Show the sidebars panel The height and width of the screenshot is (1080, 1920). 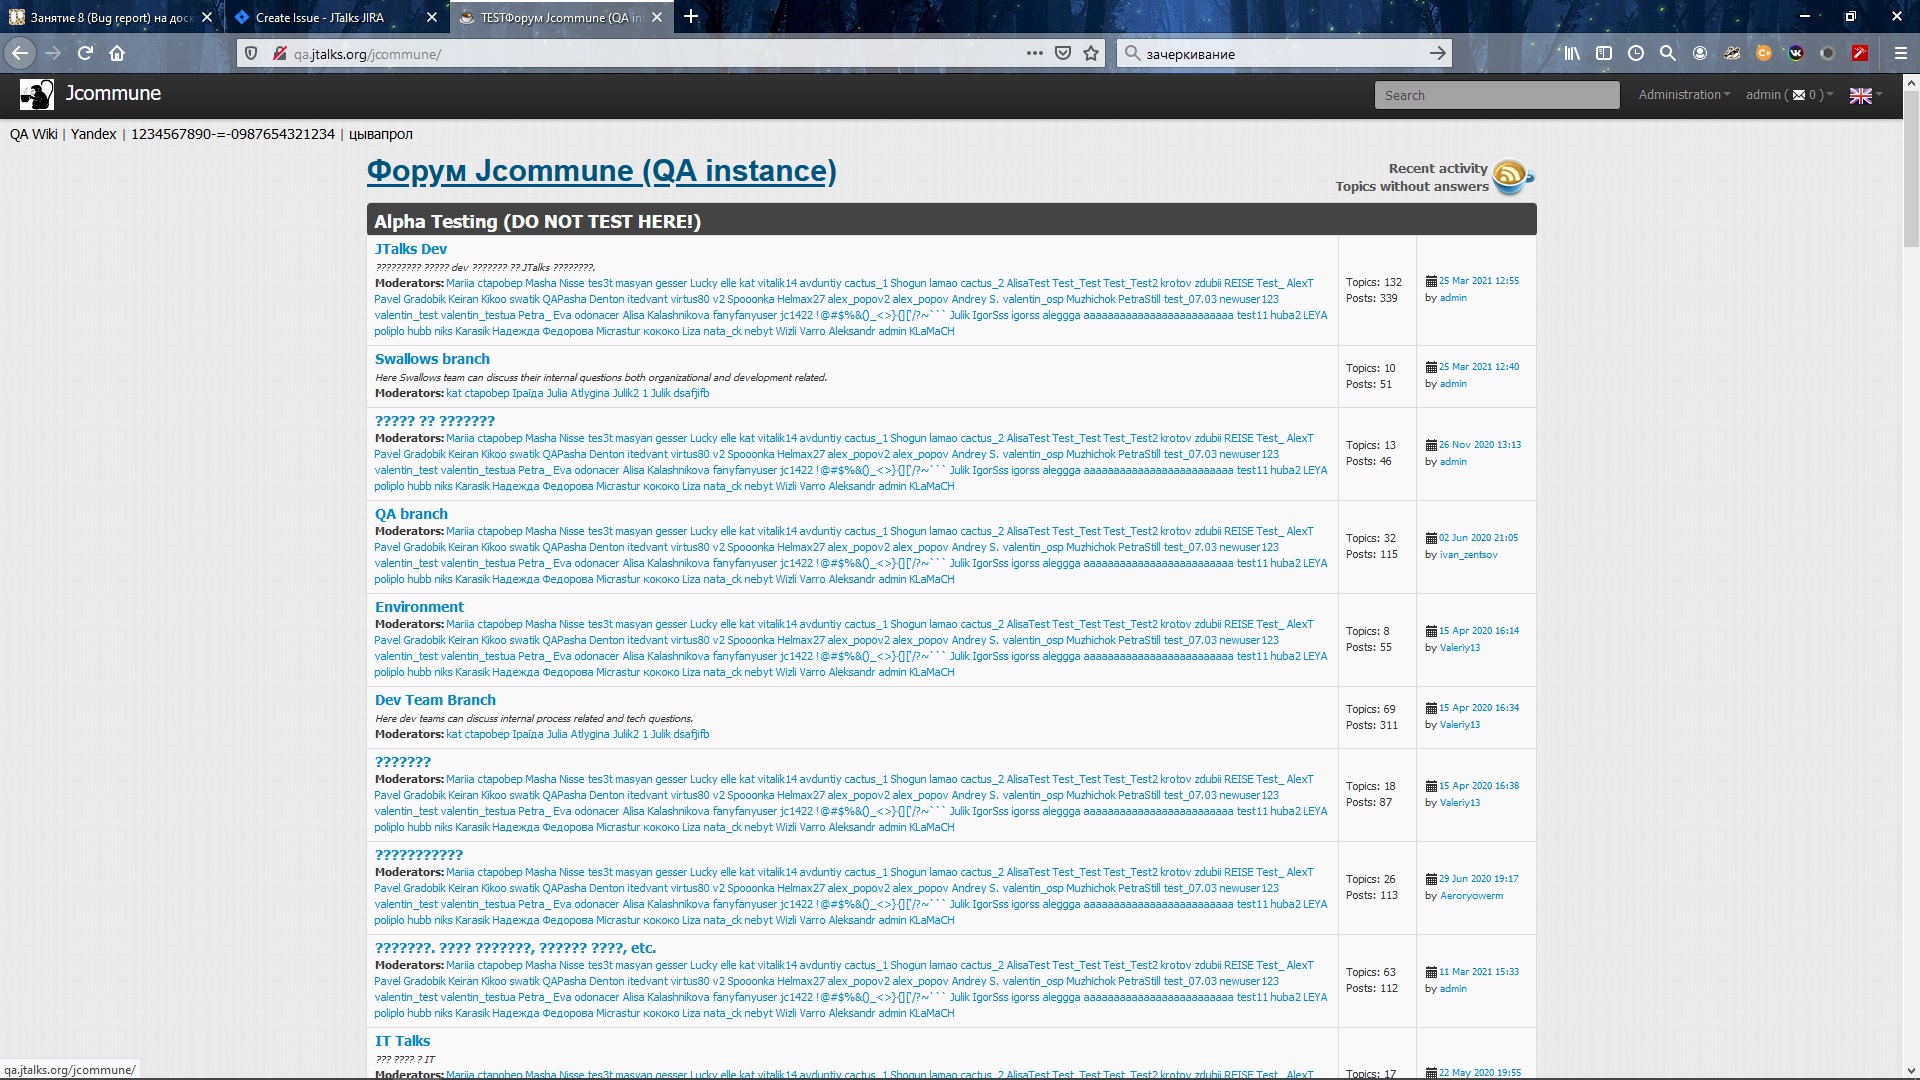click(1604, 53)
